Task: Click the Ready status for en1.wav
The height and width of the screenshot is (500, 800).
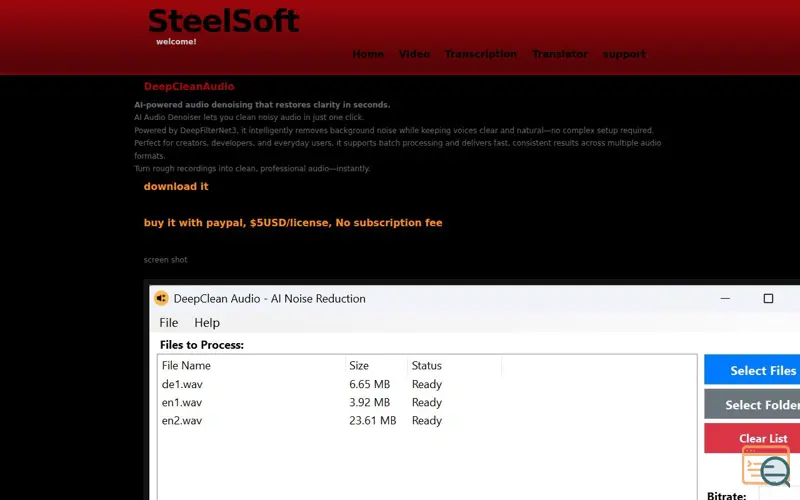Action: 427,403
